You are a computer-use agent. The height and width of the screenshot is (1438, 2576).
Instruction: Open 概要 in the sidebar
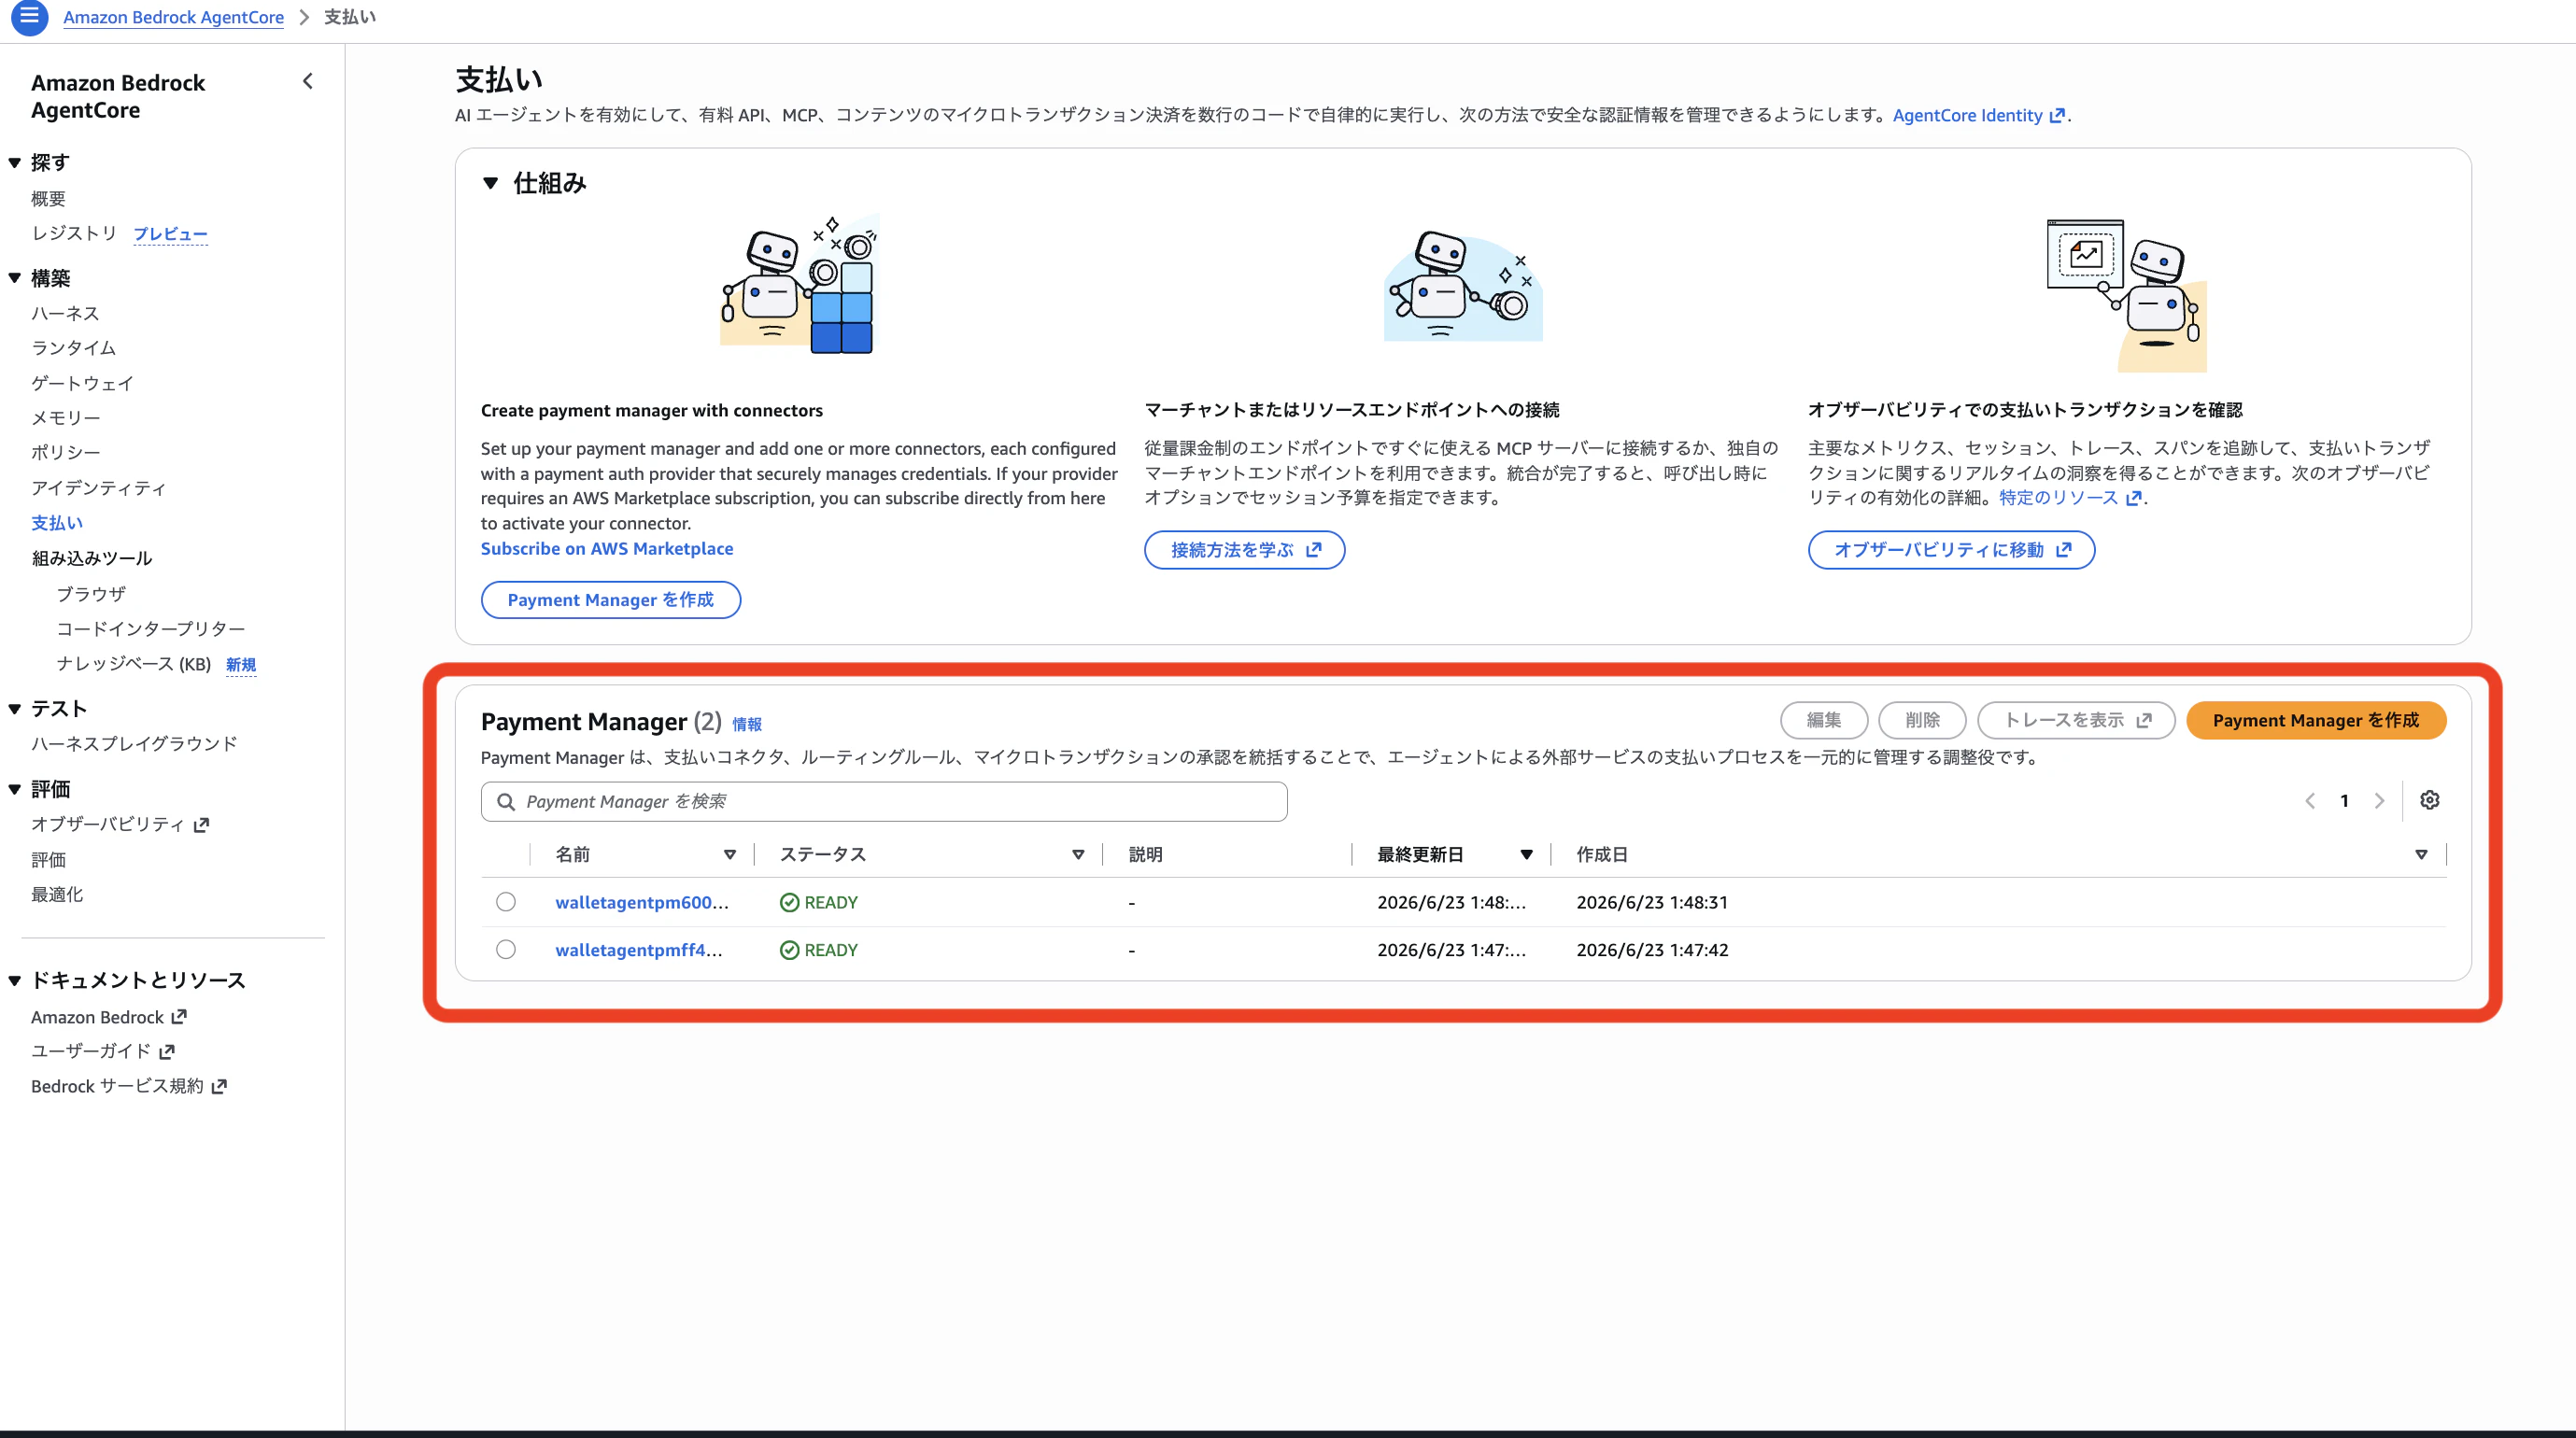[x=48, y=199]
